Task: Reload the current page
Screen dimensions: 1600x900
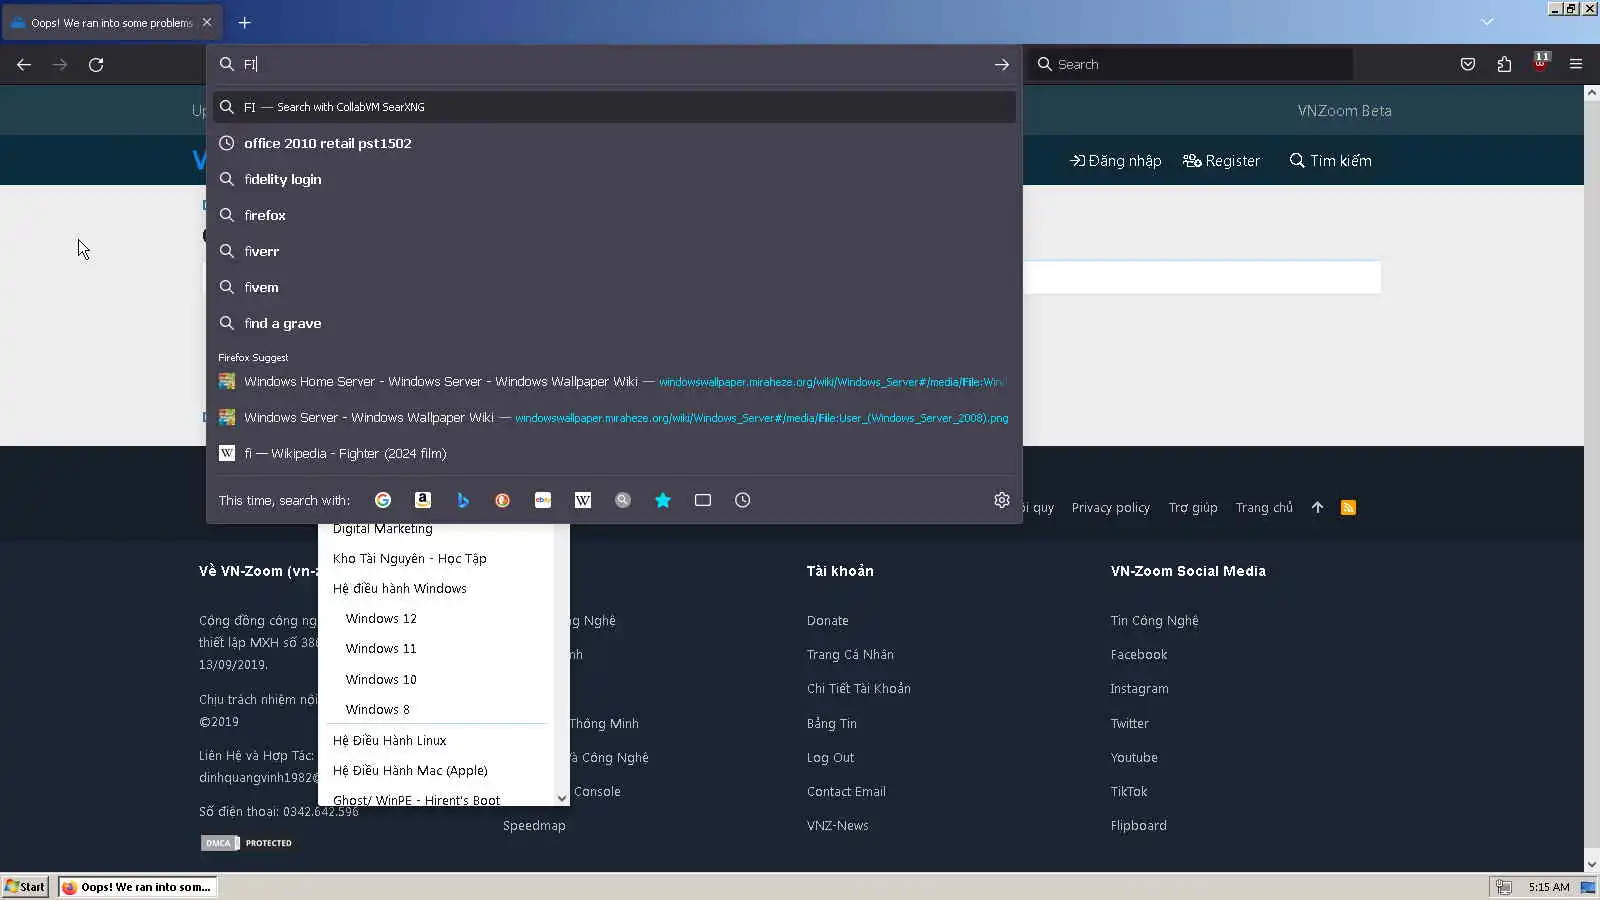Action: [x=96, y=64]
